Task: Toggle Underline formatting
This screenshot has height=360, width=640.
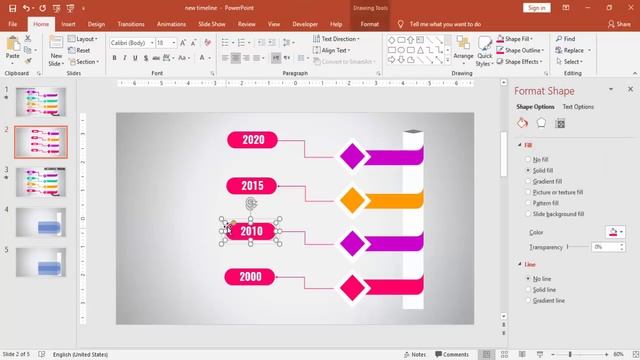Action: click(135, 58)
